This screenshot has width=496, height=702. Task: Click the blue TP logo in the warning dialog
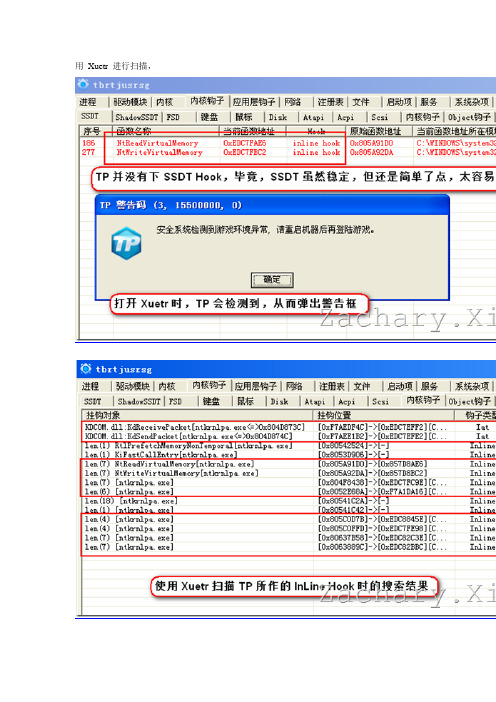(x=126, y=243)
